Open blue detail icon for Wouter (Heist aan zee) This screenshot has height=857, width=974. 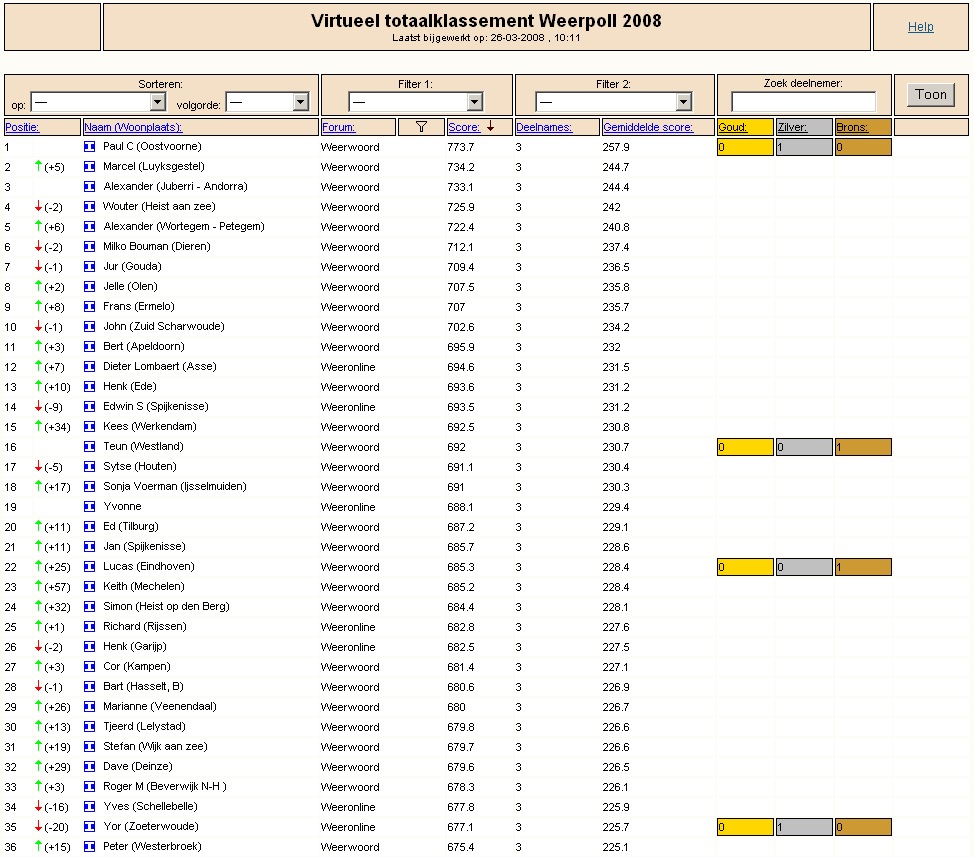(x=89, y=207)
